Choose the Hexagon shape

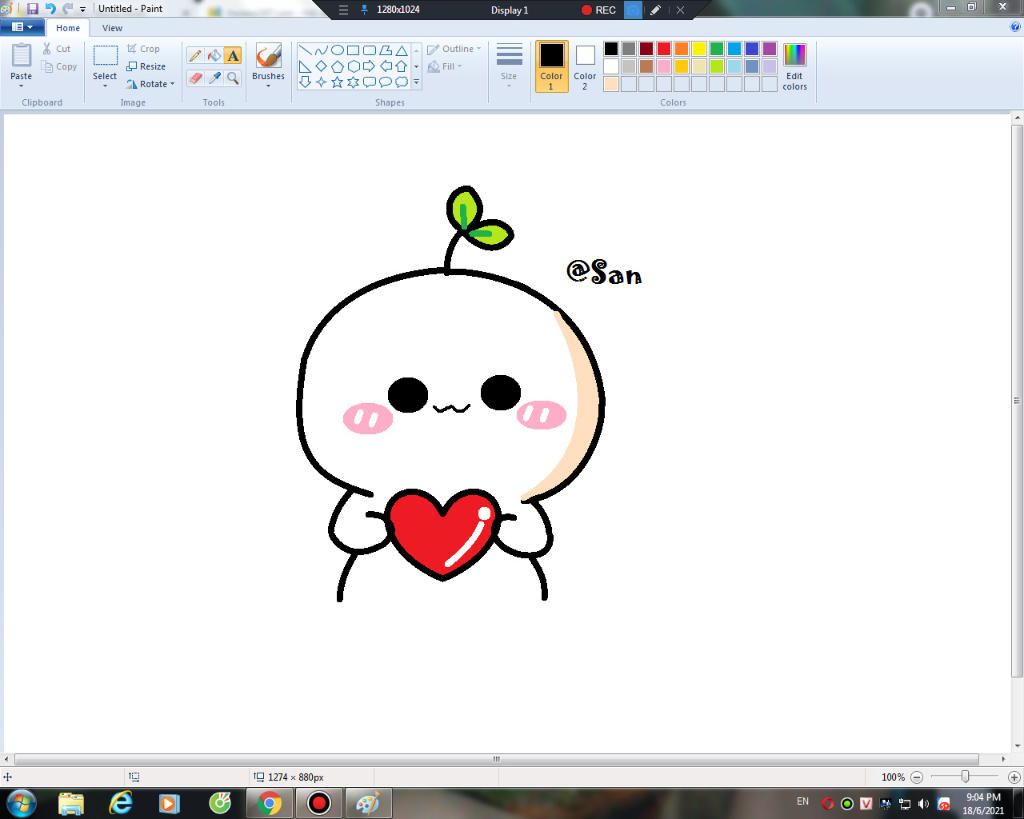(x=353, y=66)
